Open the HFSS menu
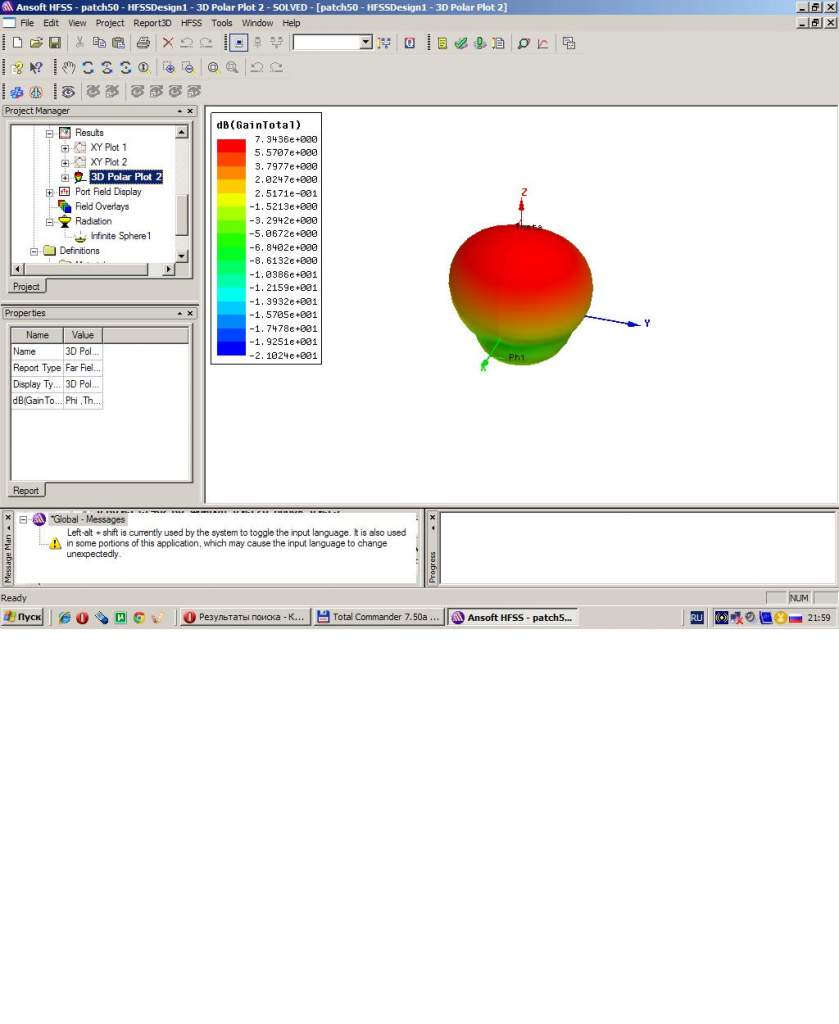Screen dimensions: 839x1024 click(x=191, y=23)
